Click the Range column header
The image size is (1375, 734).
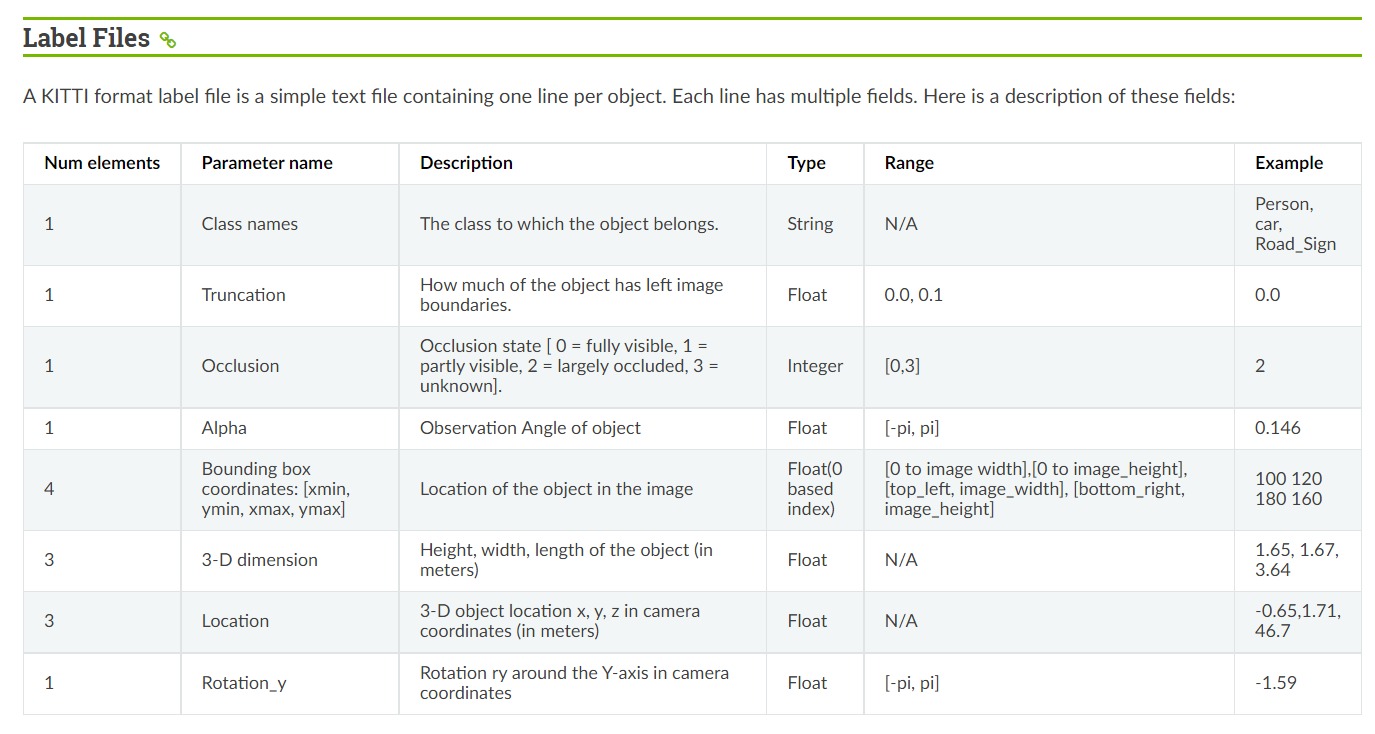coord(909,163)
